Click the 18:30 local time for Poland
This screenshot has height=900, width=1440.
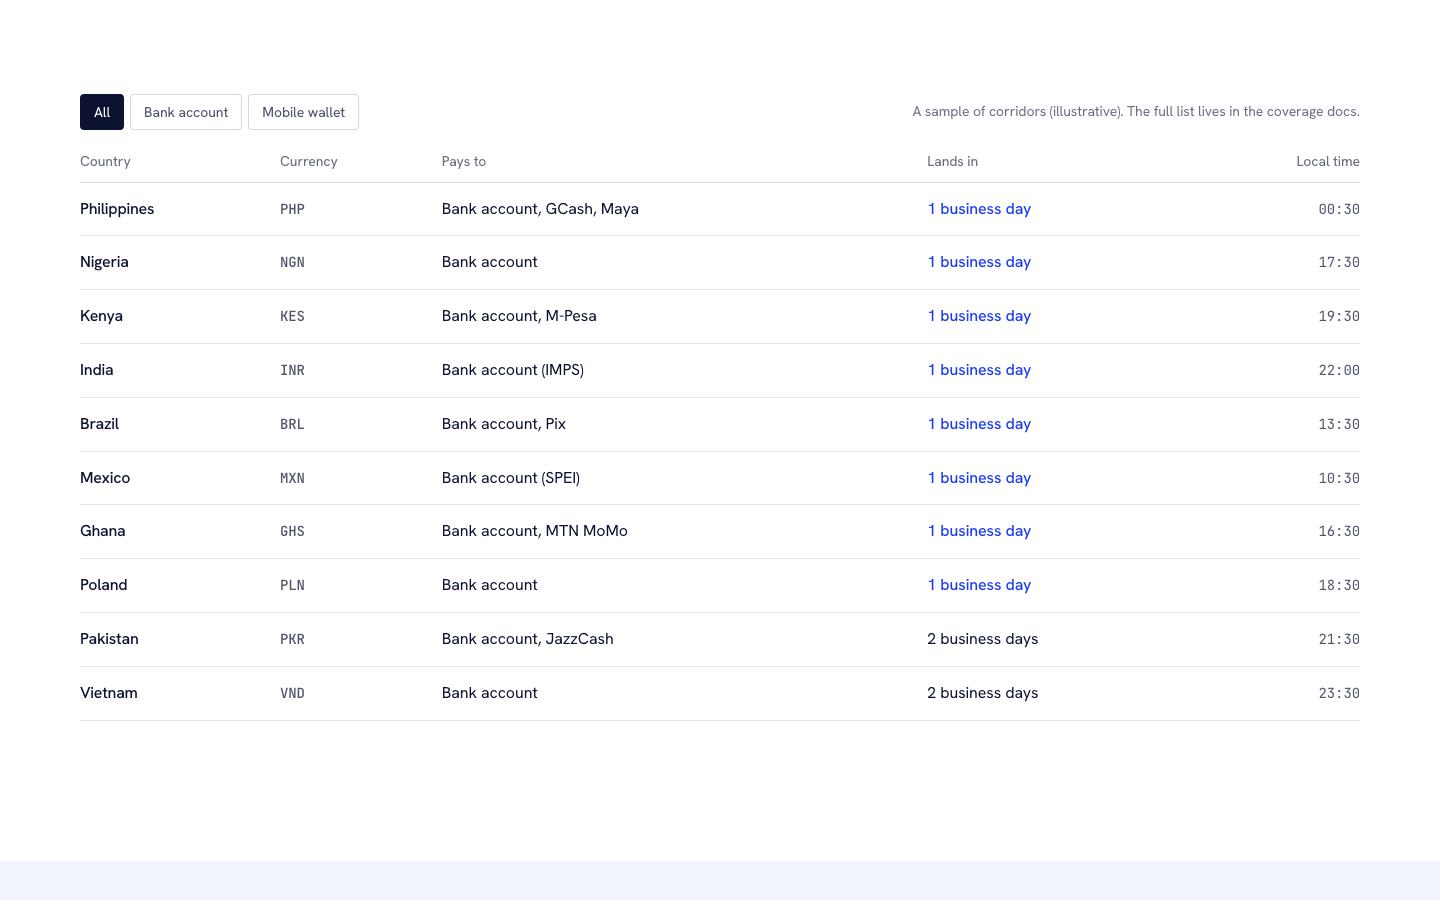(x=1339, y=585)
